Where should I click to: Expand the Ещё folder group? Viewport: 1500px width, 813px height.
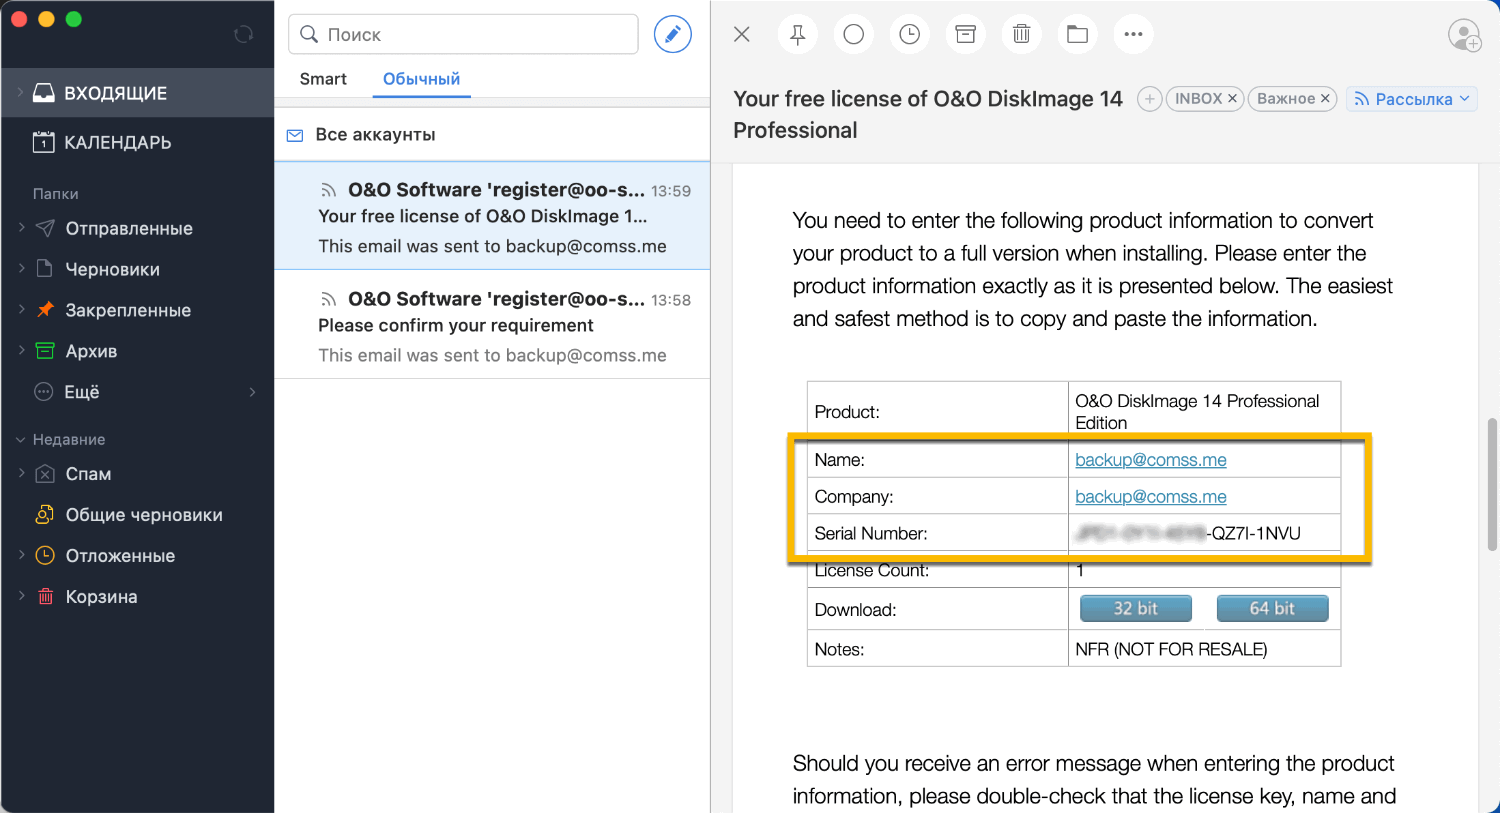(x=252, y=392)
